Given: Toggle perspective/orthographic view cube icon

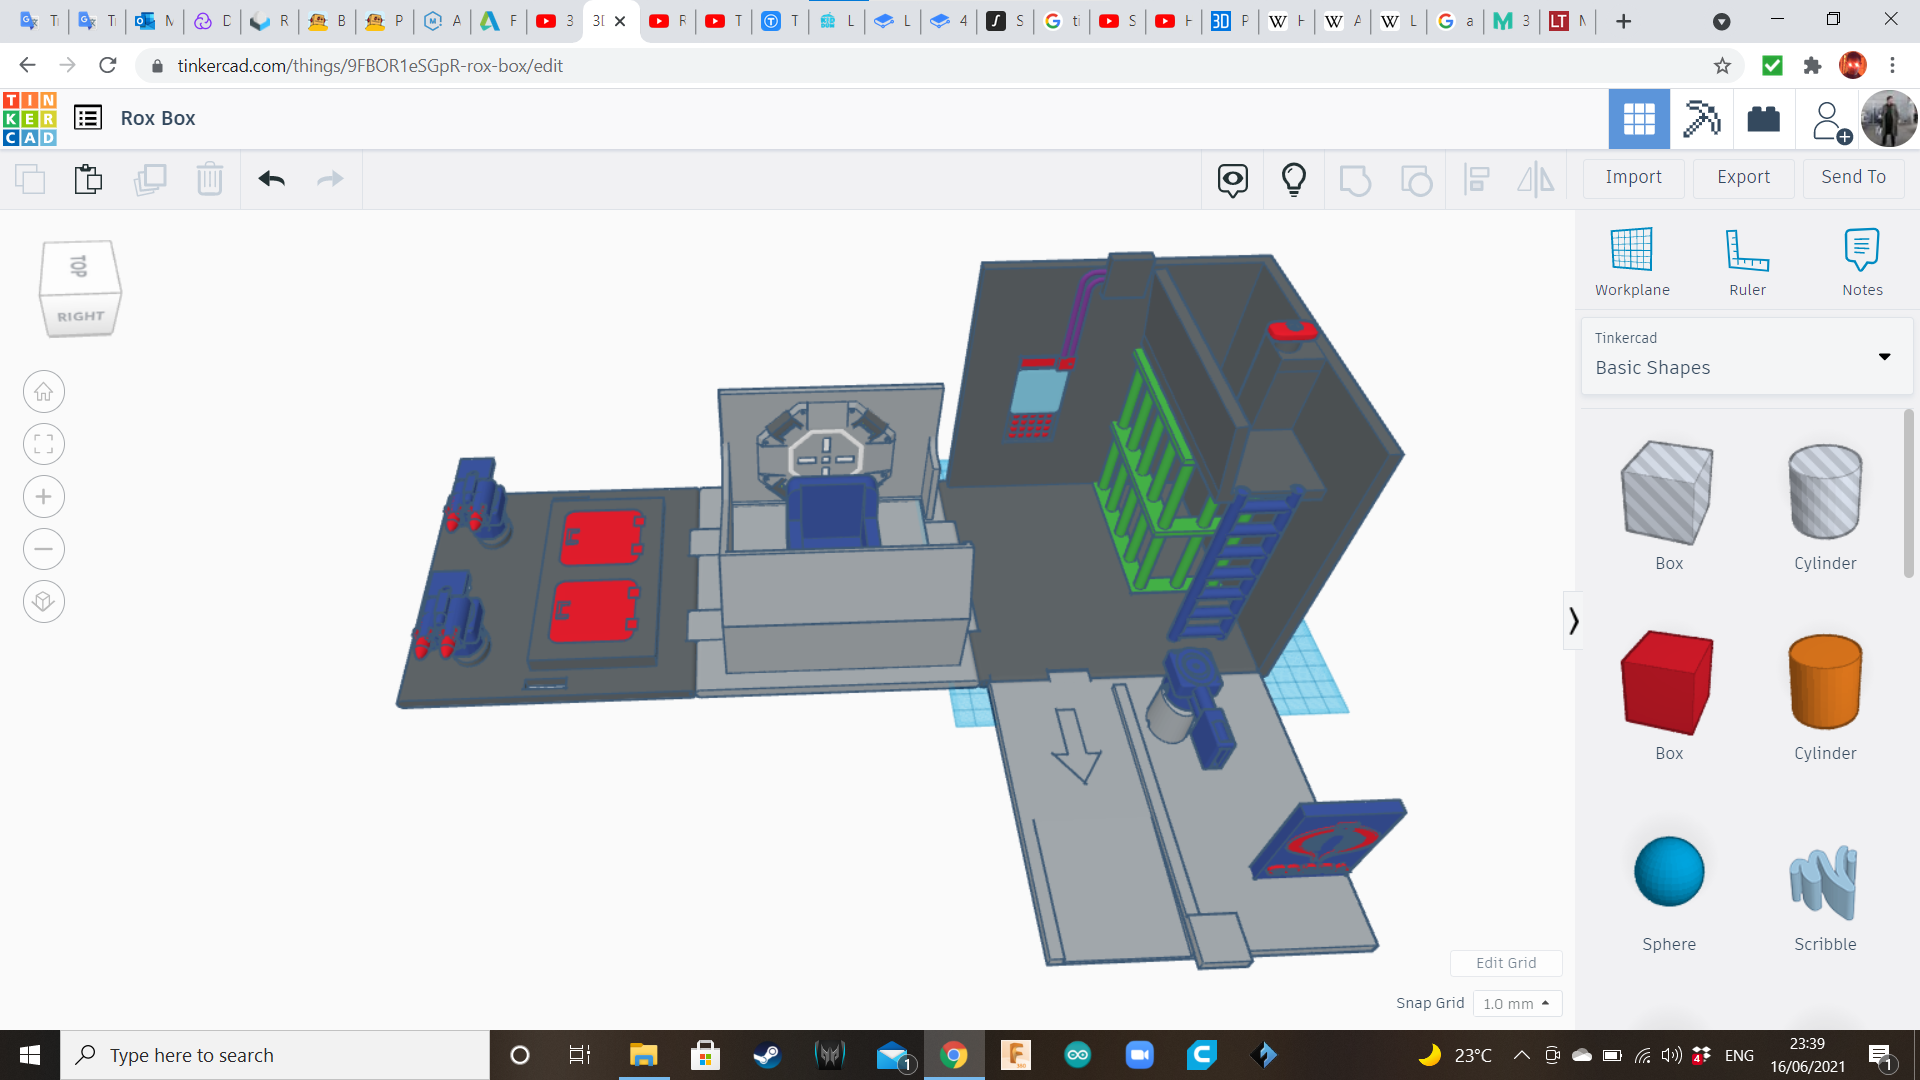Looking at the screenshot, I should point(44,602).
